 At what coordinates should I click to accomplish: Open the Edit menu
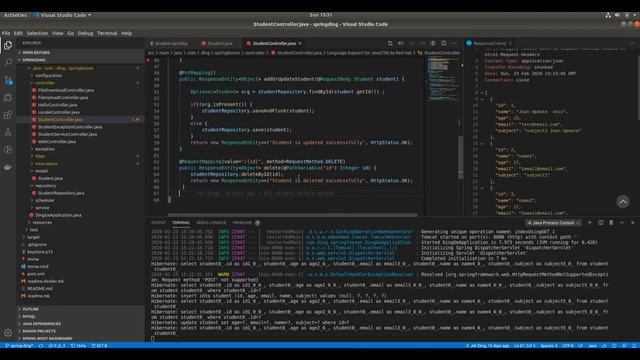18,33
